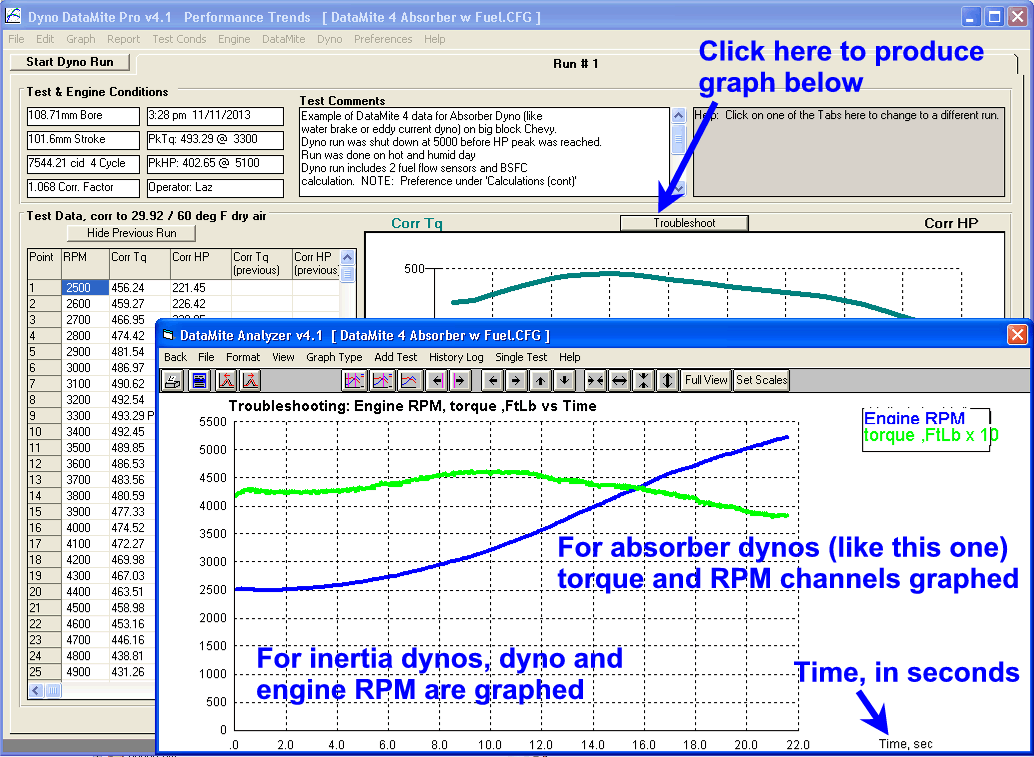
Task: Click the 1.068 Corr. Factor field
Action: [83, 188]
